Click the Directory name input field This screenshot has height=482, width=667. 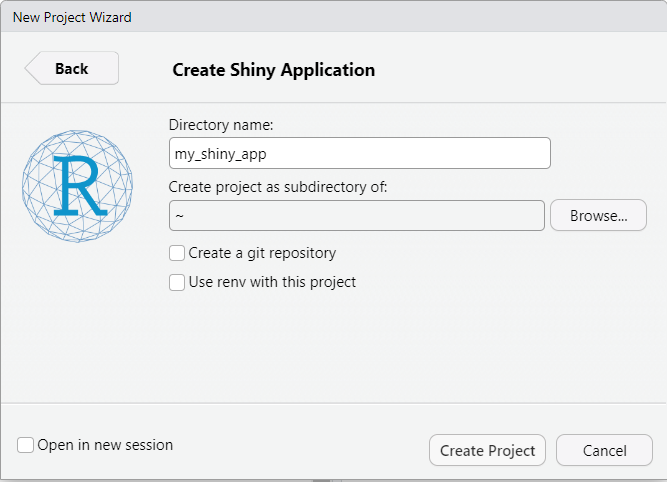pos(360,153)
